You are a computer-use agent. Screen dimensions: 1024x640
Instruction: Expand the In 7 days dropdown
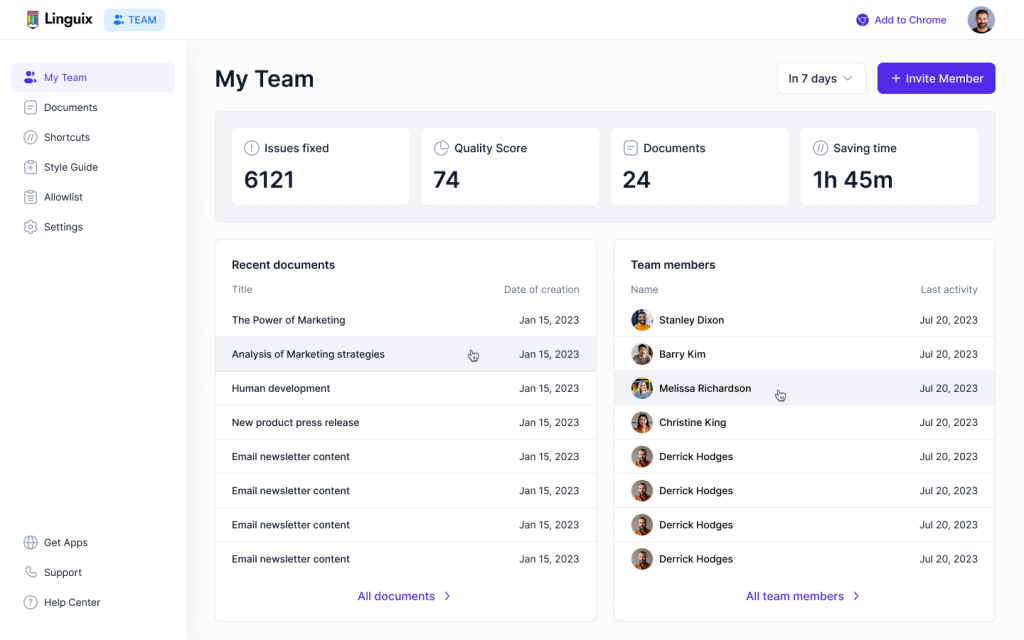tap(821, 79)
